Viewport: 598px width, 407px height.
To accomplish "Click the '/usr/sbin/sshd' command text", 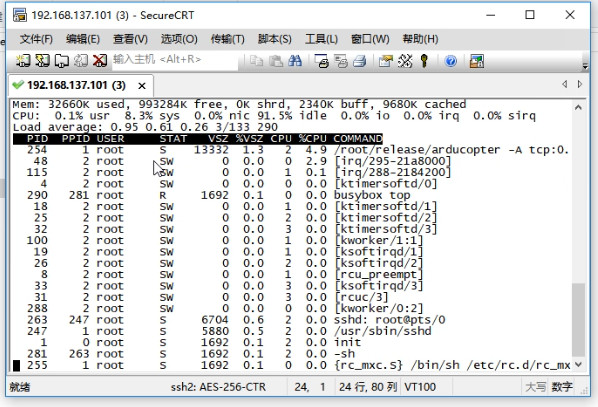I will (x=383, y=331).
